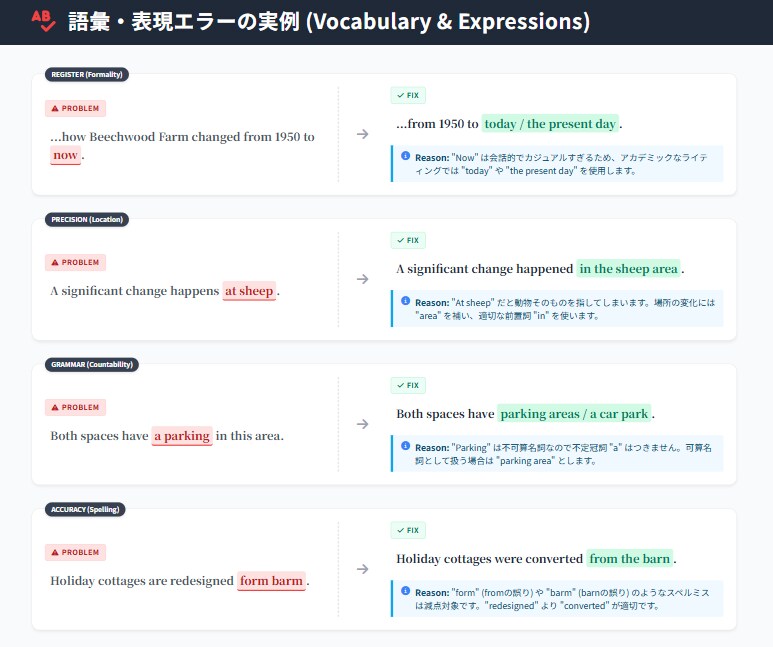The height and width of the screenshot is (647, 773).
Task: Click text 'Holiday cottages were converted'
Action: click(x=490, y=559)
